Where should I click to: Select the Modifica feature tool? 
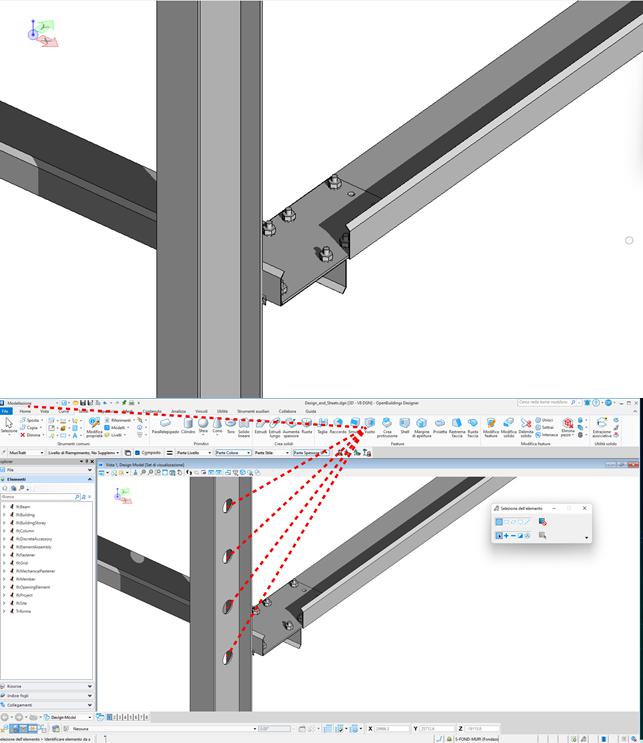click(490, 426)
